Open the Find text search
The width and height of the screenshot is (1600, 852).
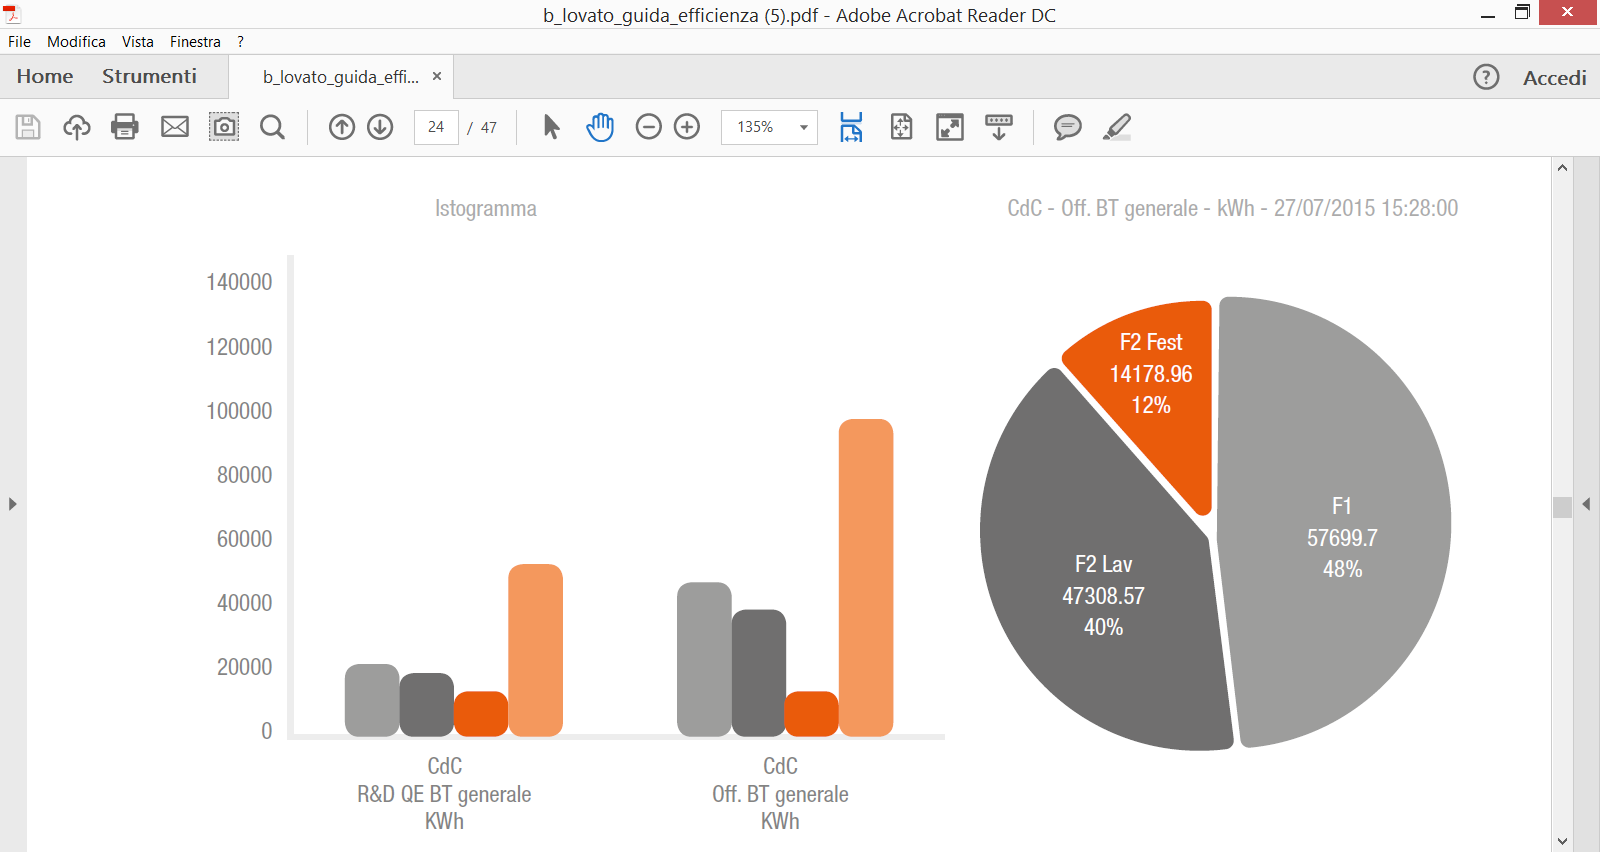pyautogui.click(x=272, y=127)
